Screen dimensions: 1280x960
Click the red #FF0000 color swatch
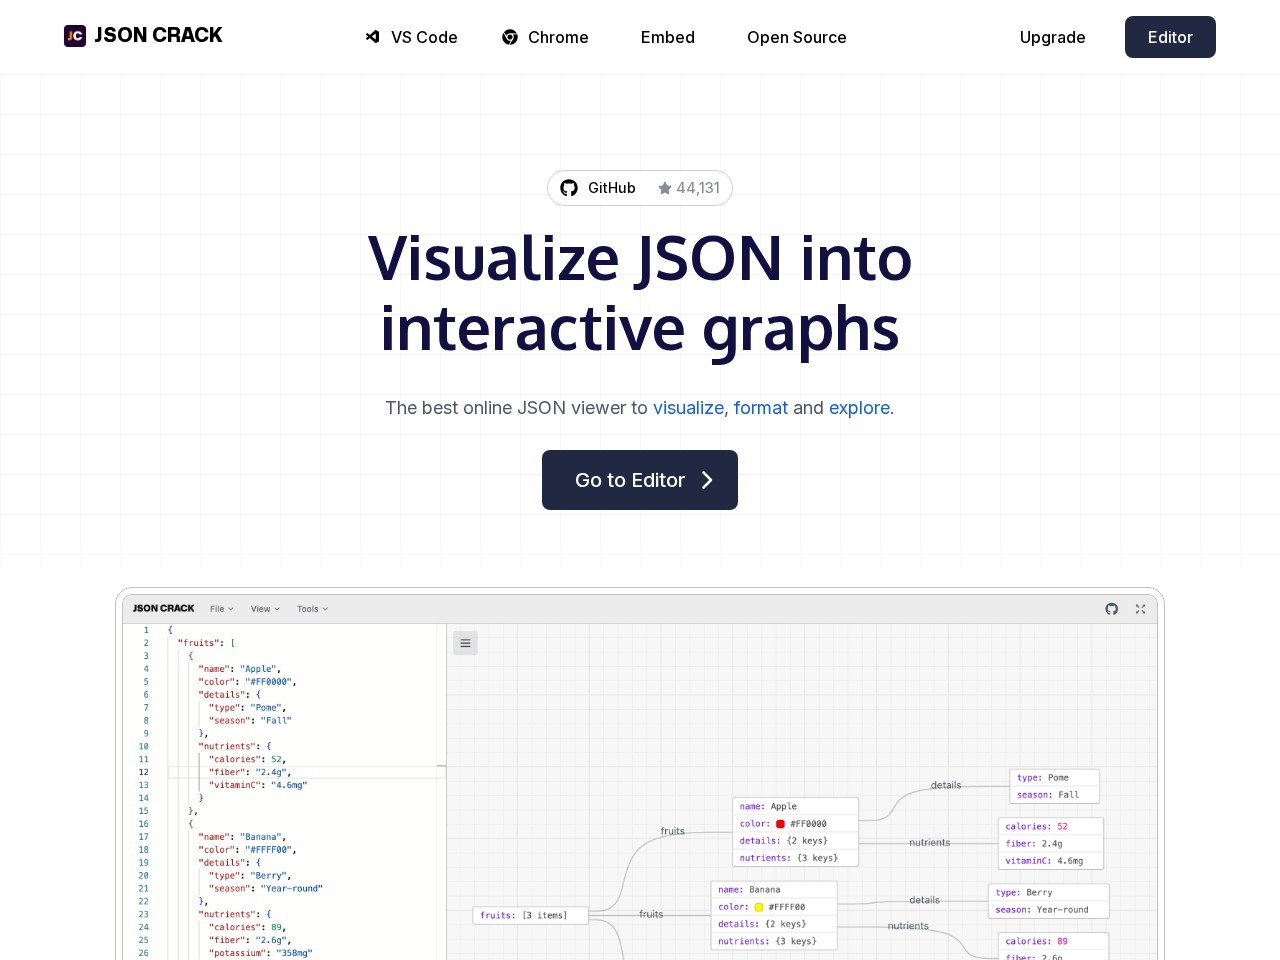coord(780,824)
